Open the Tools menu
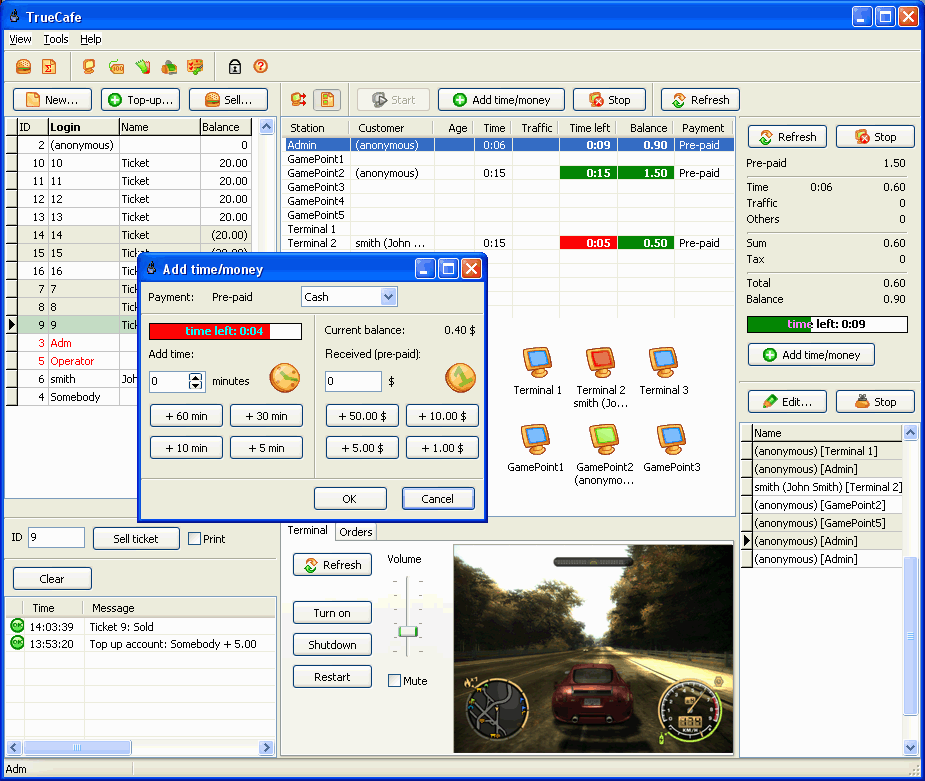This screenshot has width=925, height=781. [56, 39]
